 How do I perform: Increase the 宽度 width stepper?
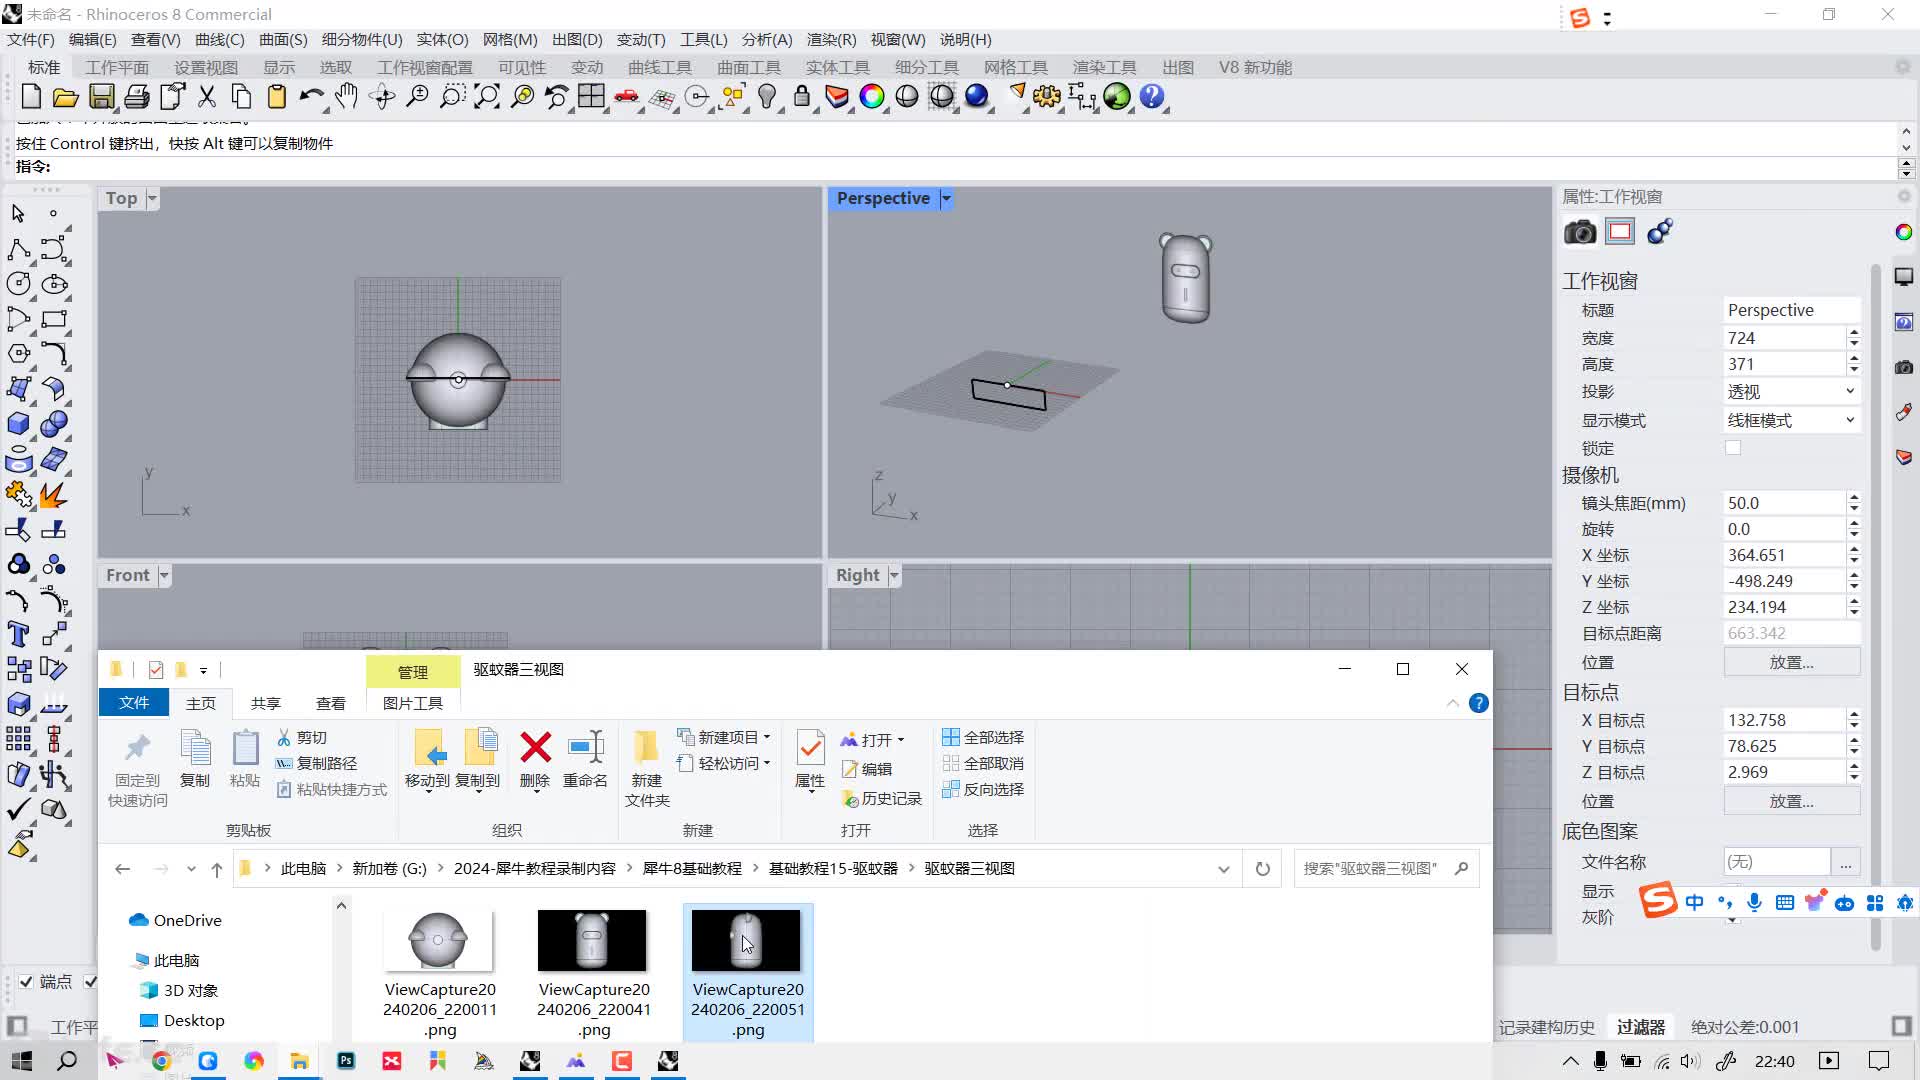(1854, 333)
